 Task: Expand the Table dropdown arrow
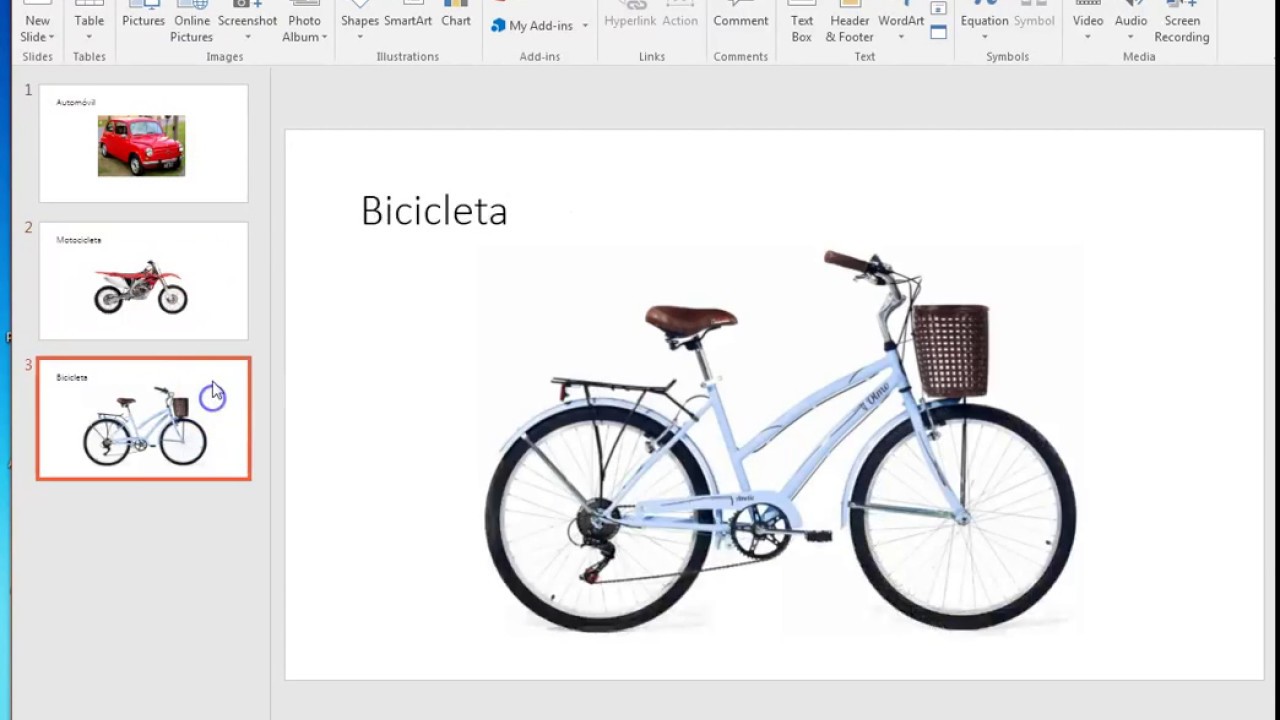89,38
